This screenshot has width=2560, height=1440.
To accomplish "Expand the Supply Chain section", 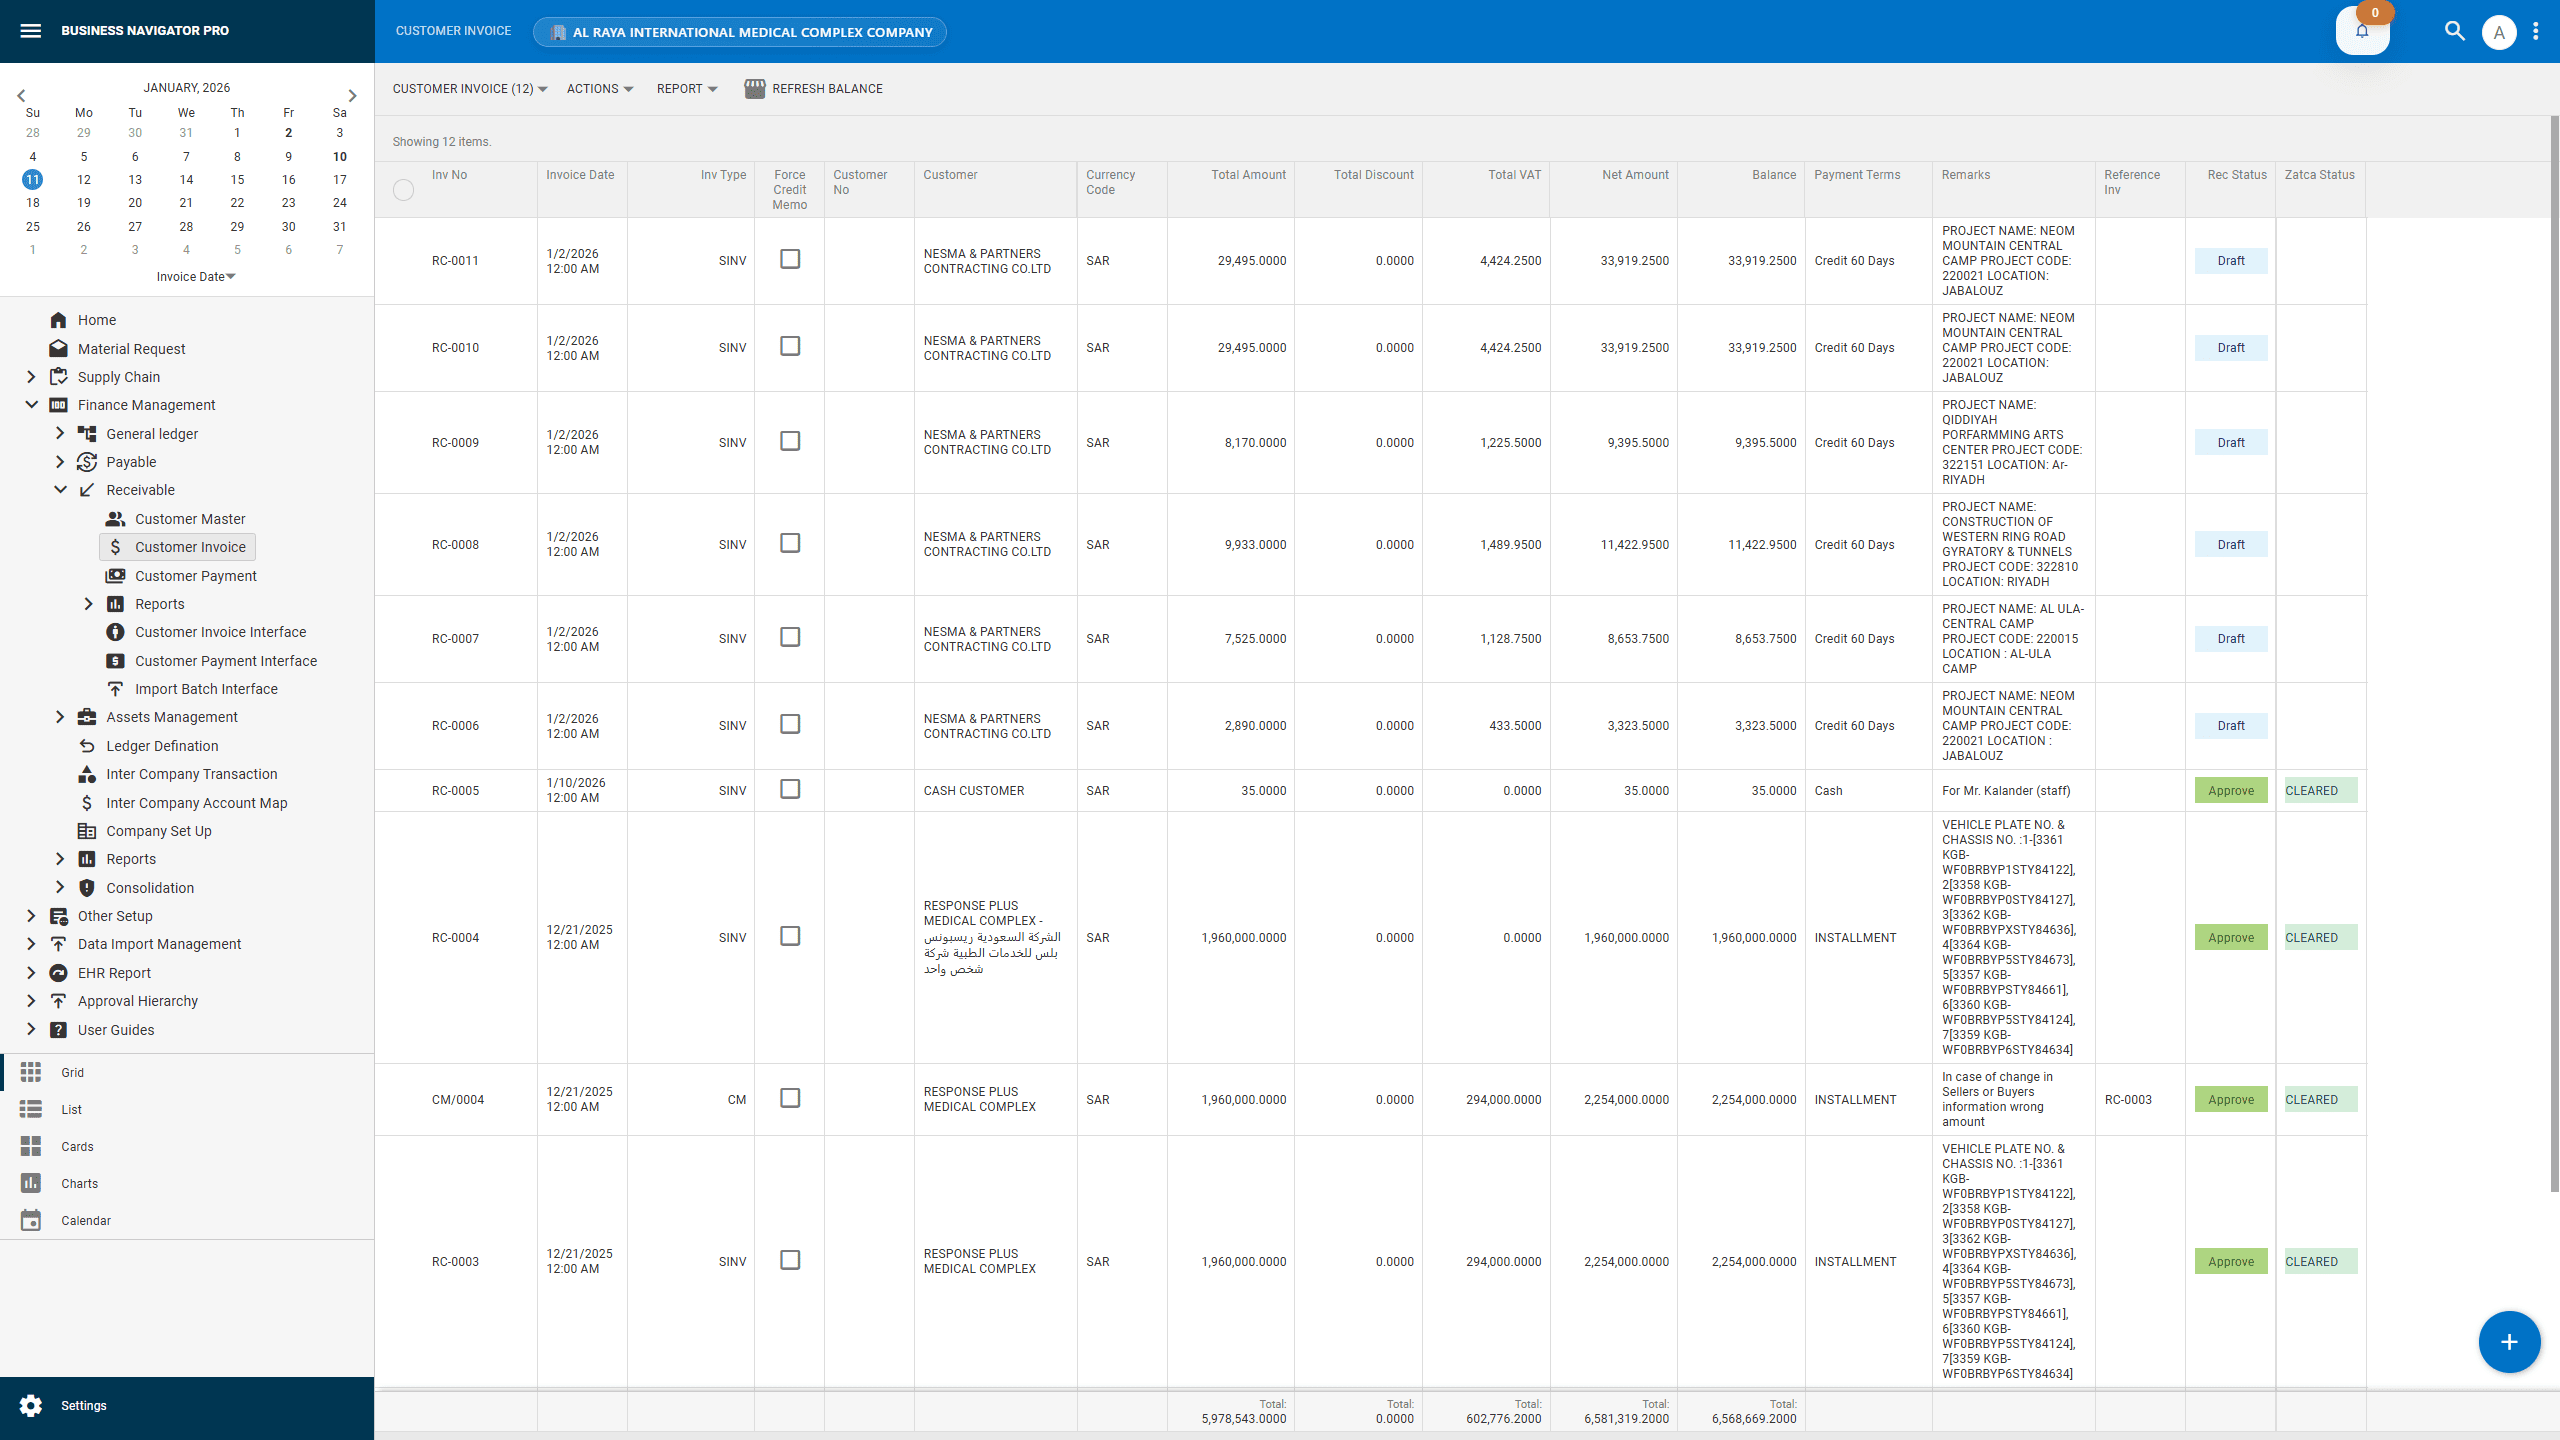I will click(x=30, y=377).
